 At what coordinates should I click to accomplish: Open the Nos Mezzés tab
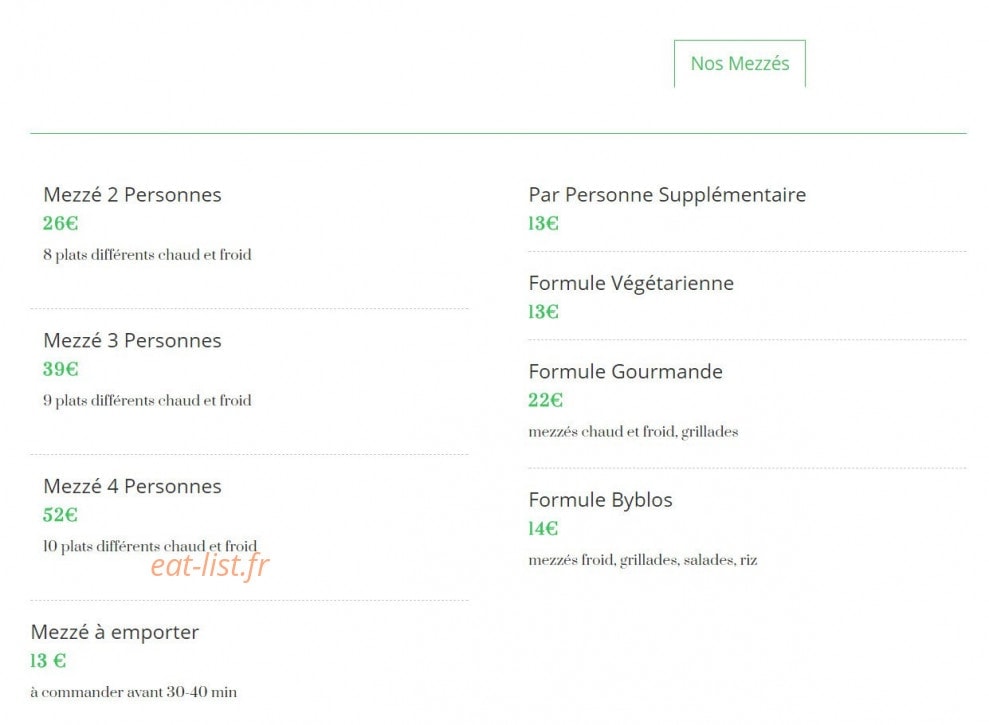(739, 64)
